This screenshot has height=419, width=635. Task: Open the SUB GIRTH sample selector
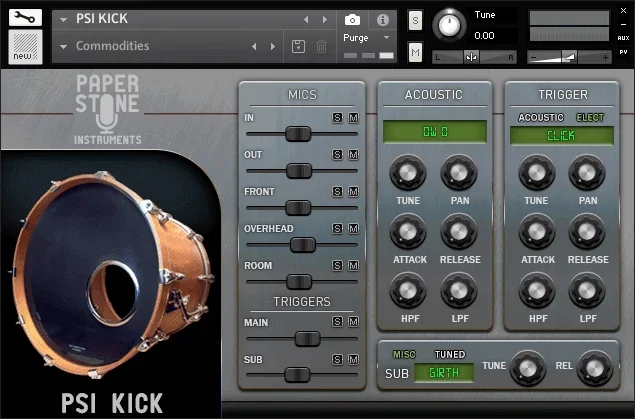444,372
